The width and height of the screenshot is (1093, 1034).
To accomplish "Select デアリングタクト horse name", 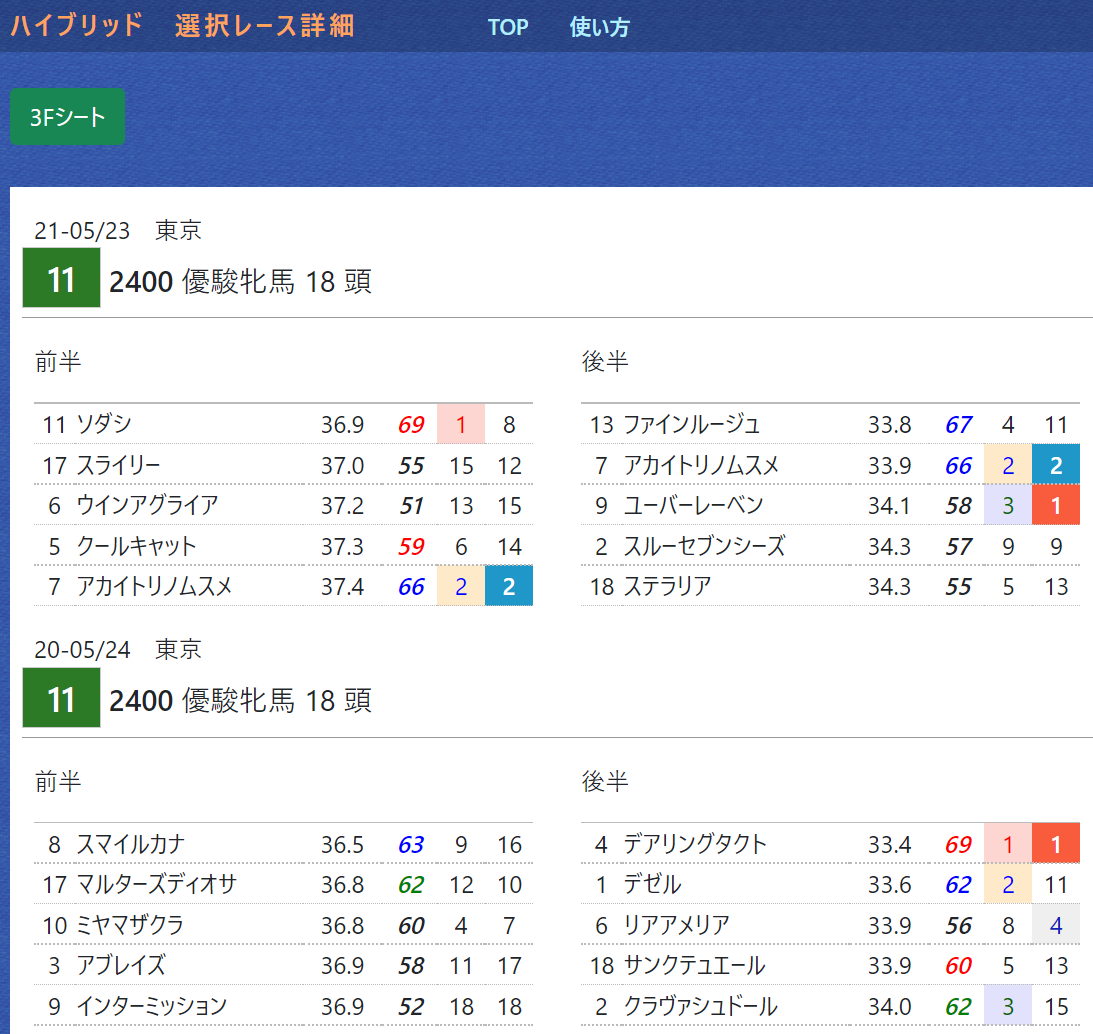I will (x=695, y=844).
